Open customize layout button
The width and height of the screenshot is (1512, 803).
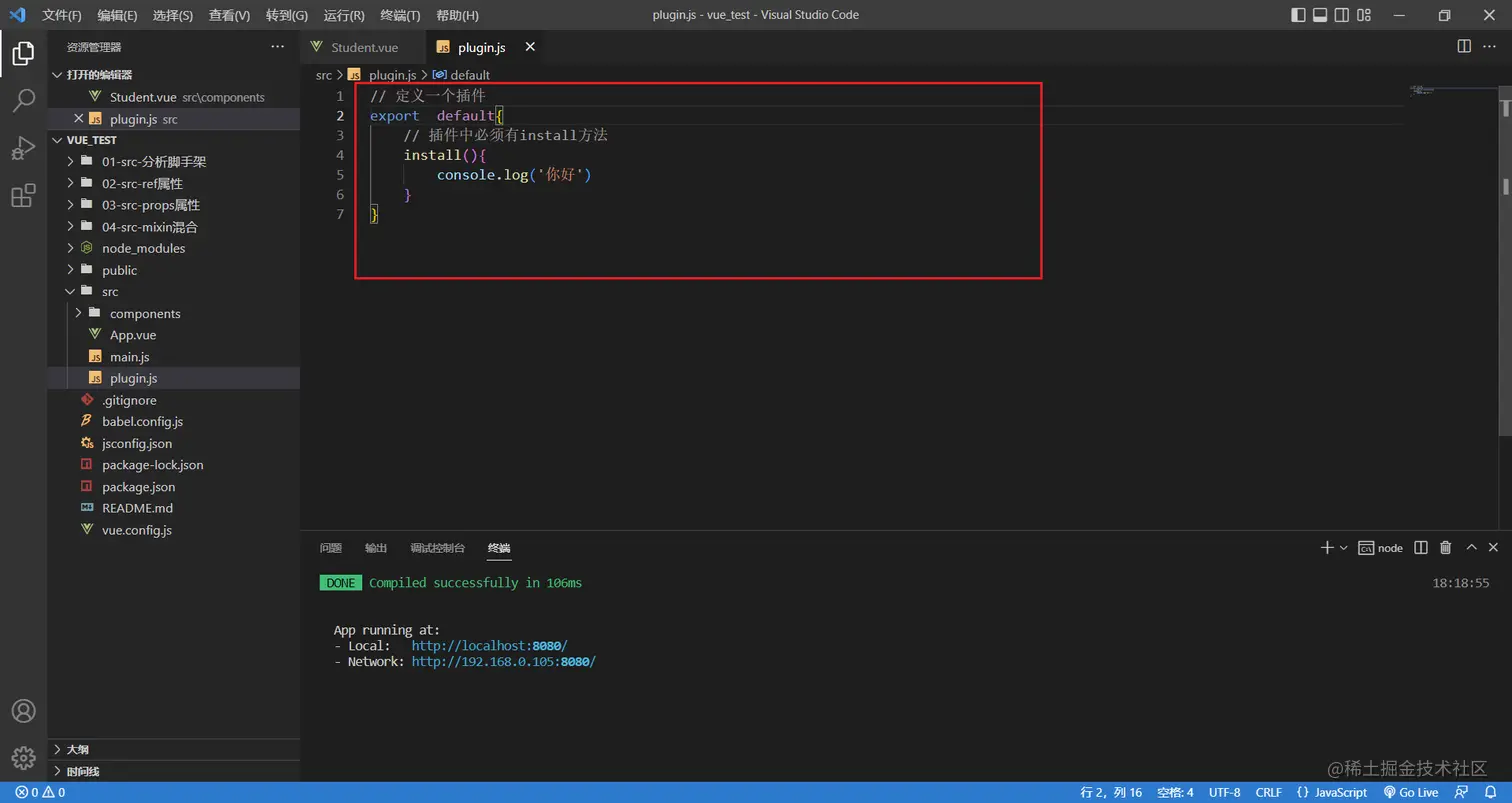[x=1365, y=15]
